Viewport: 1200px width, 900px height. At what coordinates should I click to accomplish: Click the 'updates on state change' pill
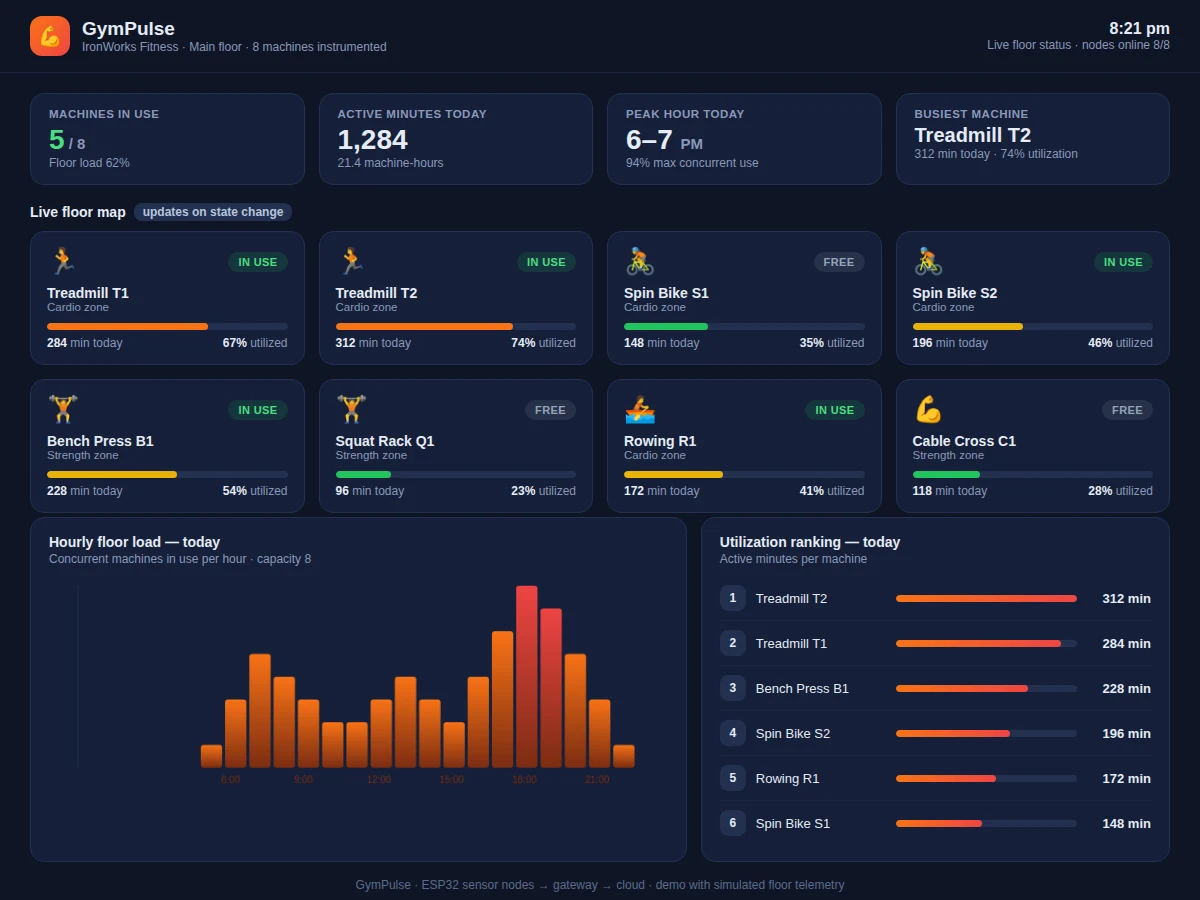tap(213, 212)
